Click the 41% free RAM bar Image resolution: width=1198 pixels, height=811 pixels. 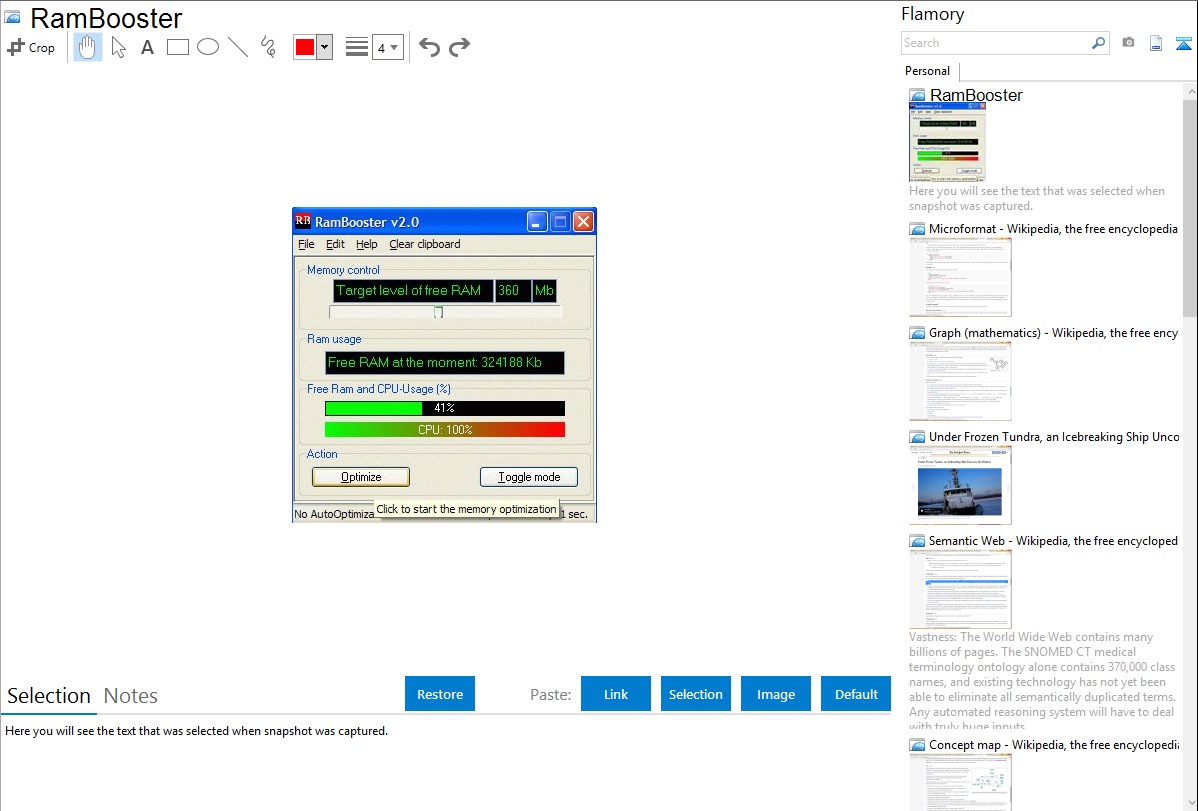click(445, 408)
